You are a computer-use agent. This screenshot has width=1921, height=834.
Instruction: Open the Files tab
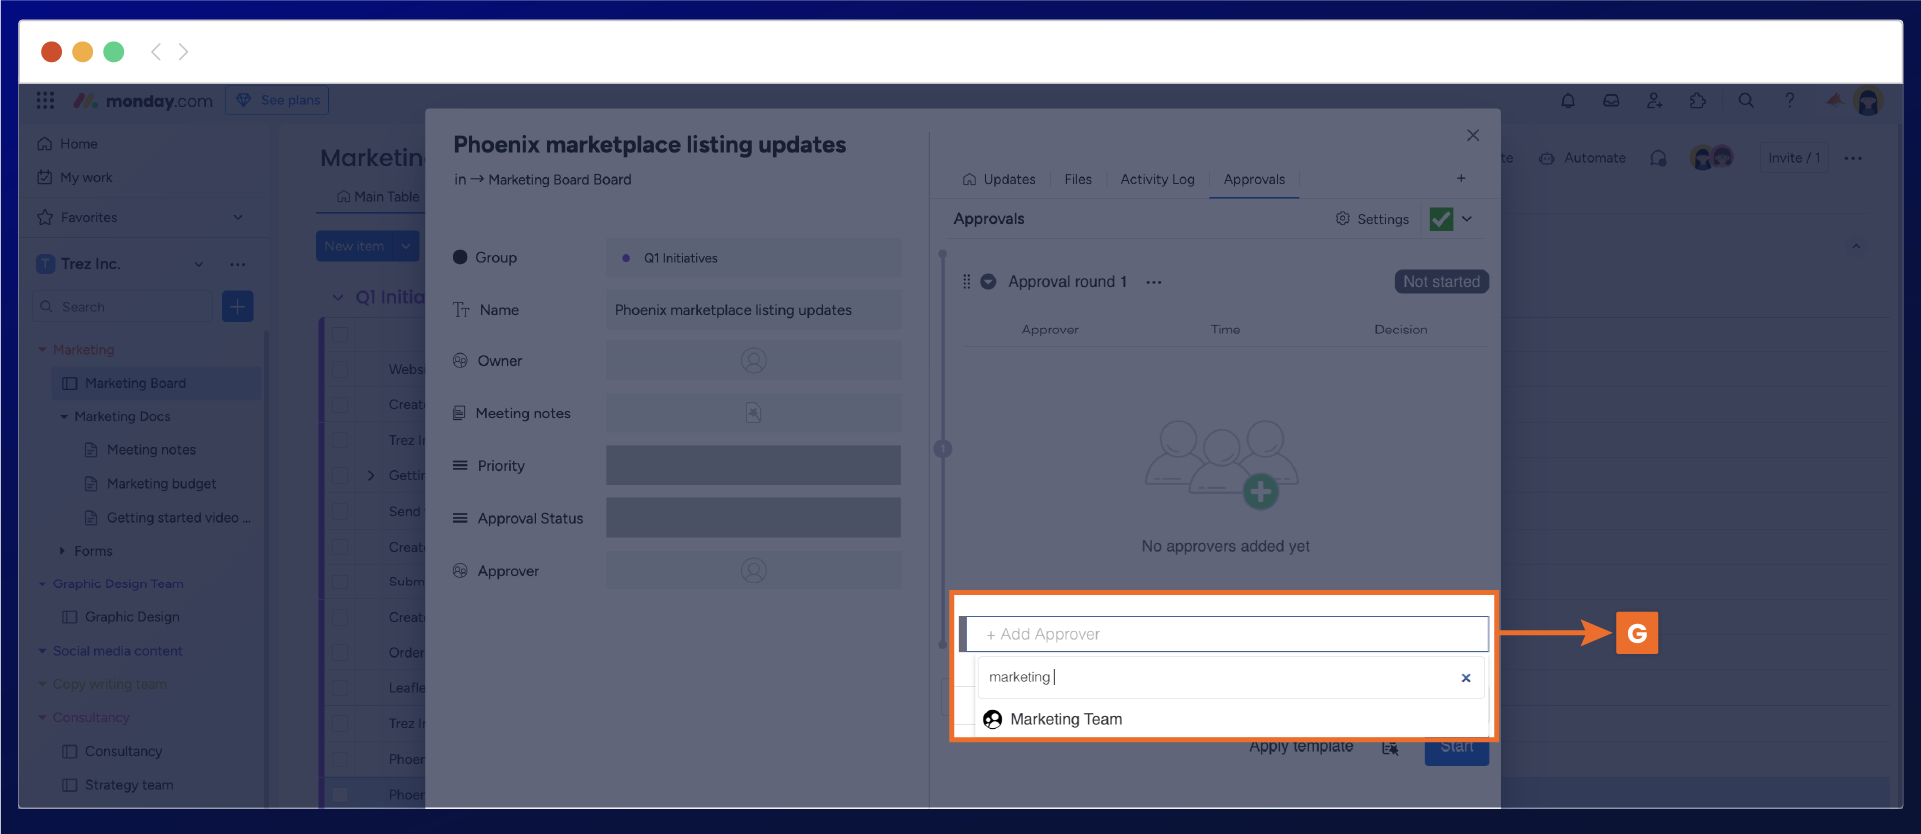pyautogui.click(x=1078, y=179)
